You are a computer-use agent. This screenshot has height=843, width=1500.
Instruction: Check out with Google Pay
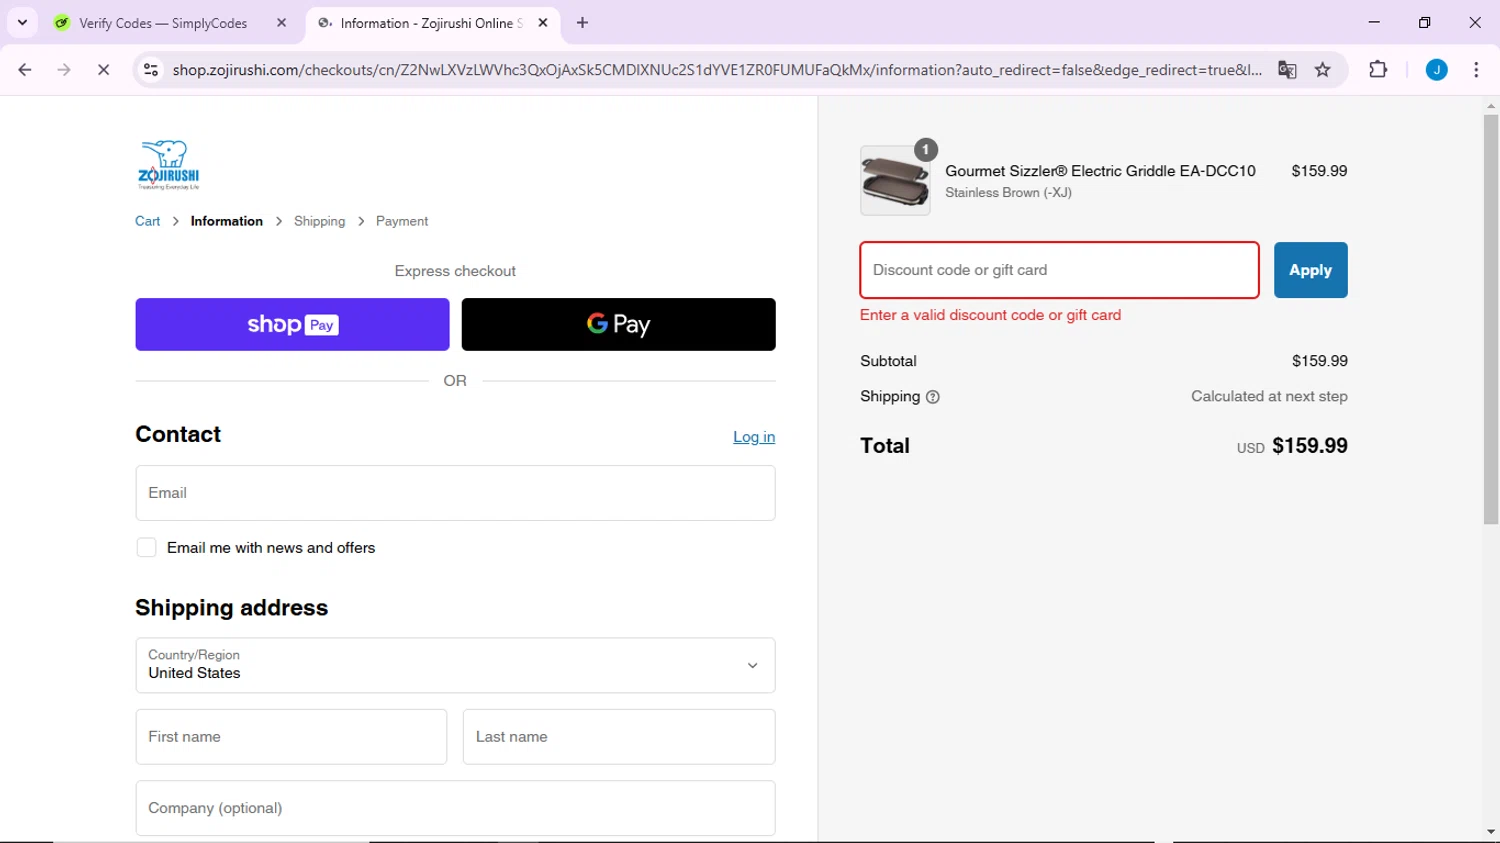tap(618, 324)
